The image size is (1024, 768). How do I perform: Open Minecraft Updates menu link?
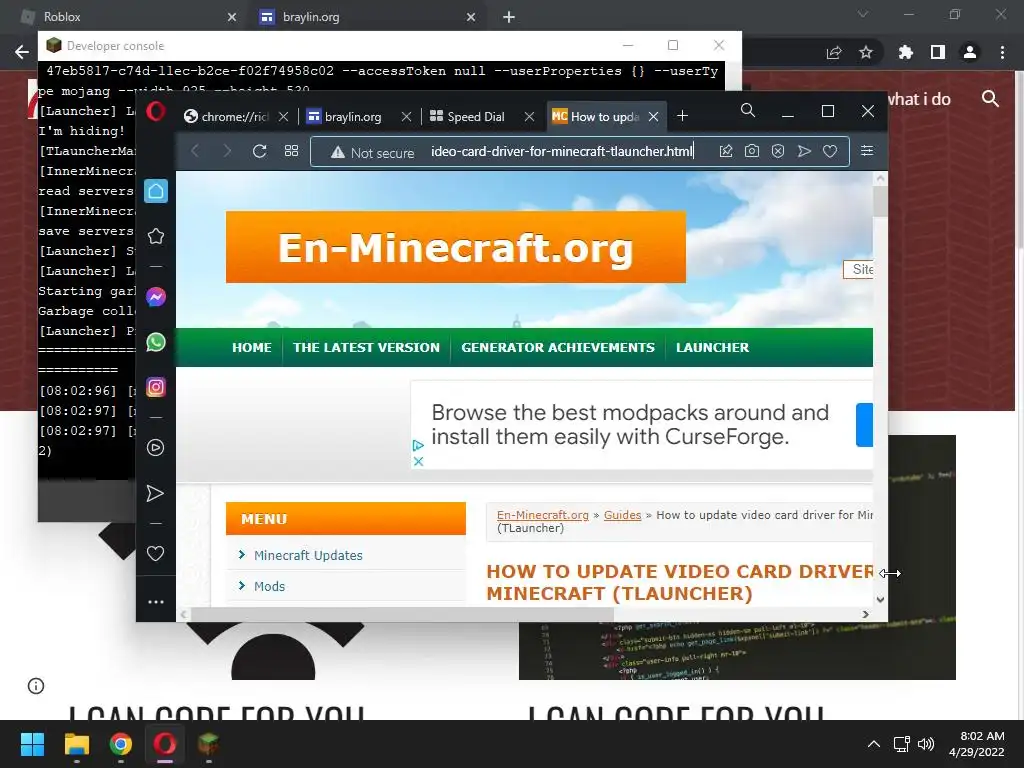(x=308, y=555)
